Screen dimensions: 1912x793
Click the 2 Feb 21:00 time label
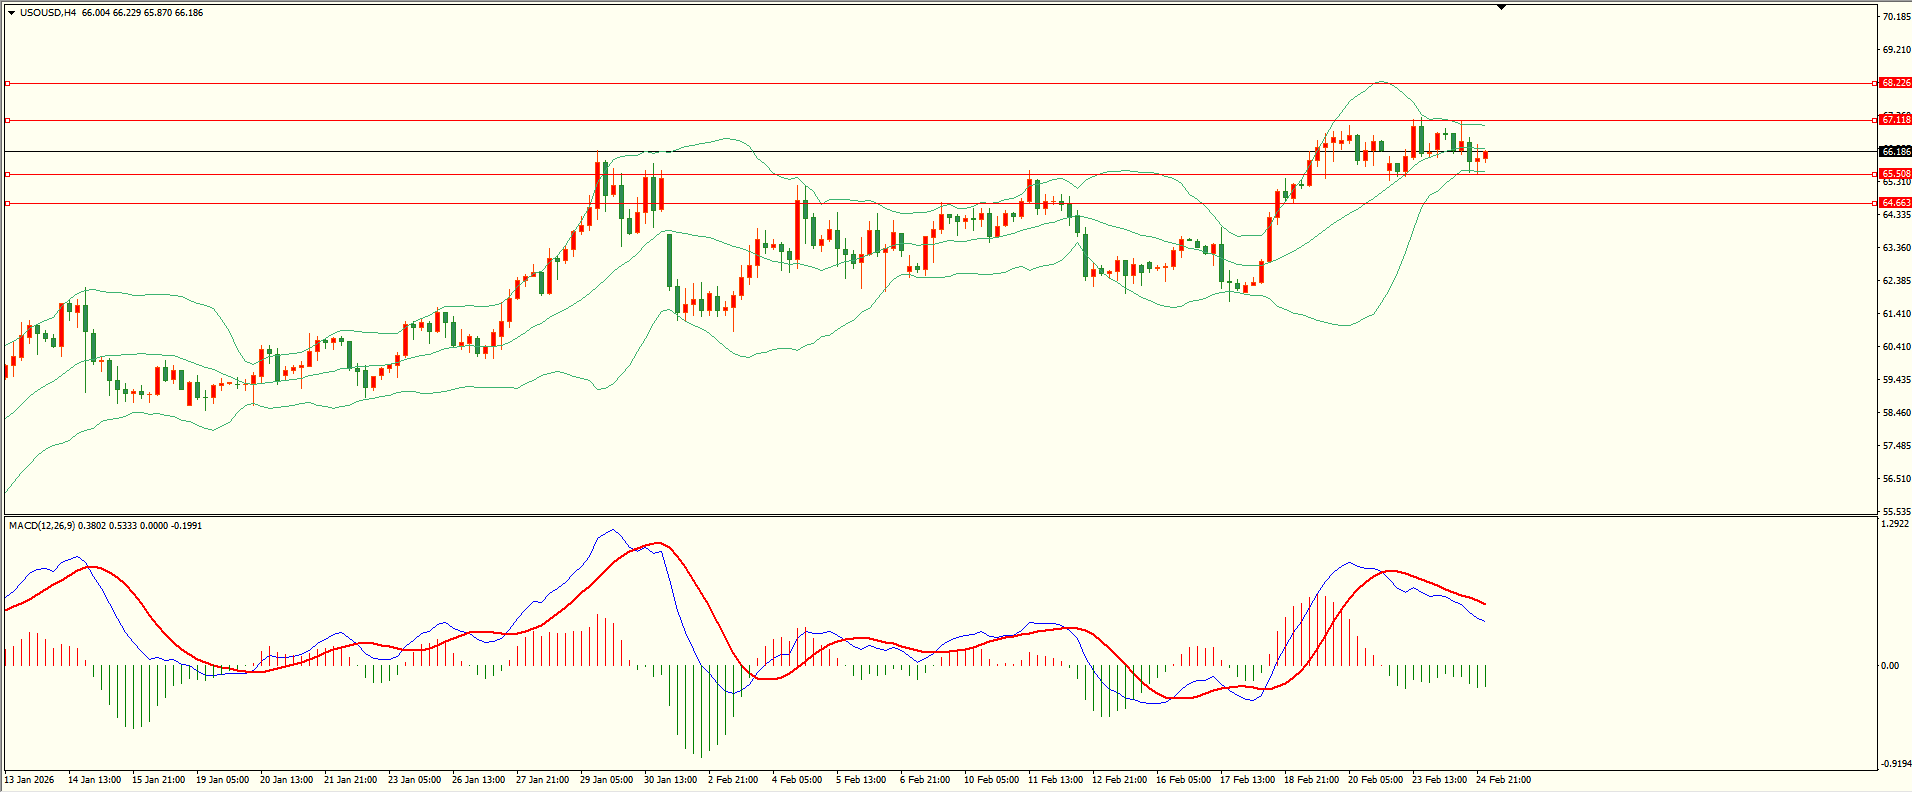[733, 780]
